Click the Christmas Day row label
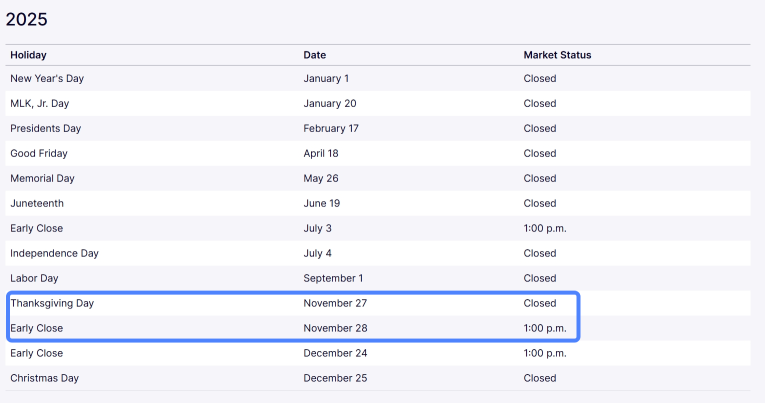 pos(44,378)
